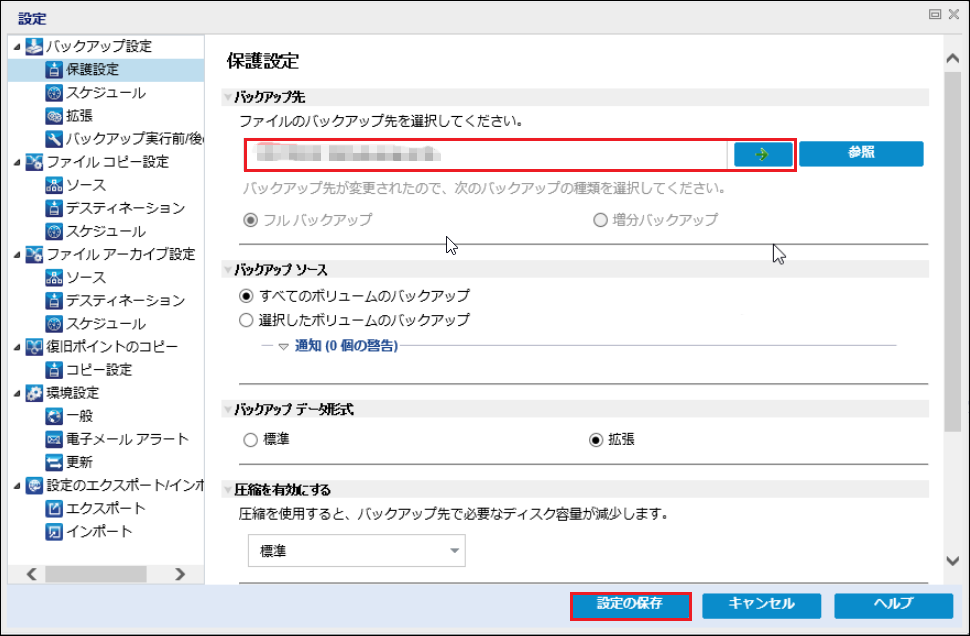This screenshot has height=636, width=970.
Task: Select すべてのボリュームのバックアップ option
Action: coord(246,296)
